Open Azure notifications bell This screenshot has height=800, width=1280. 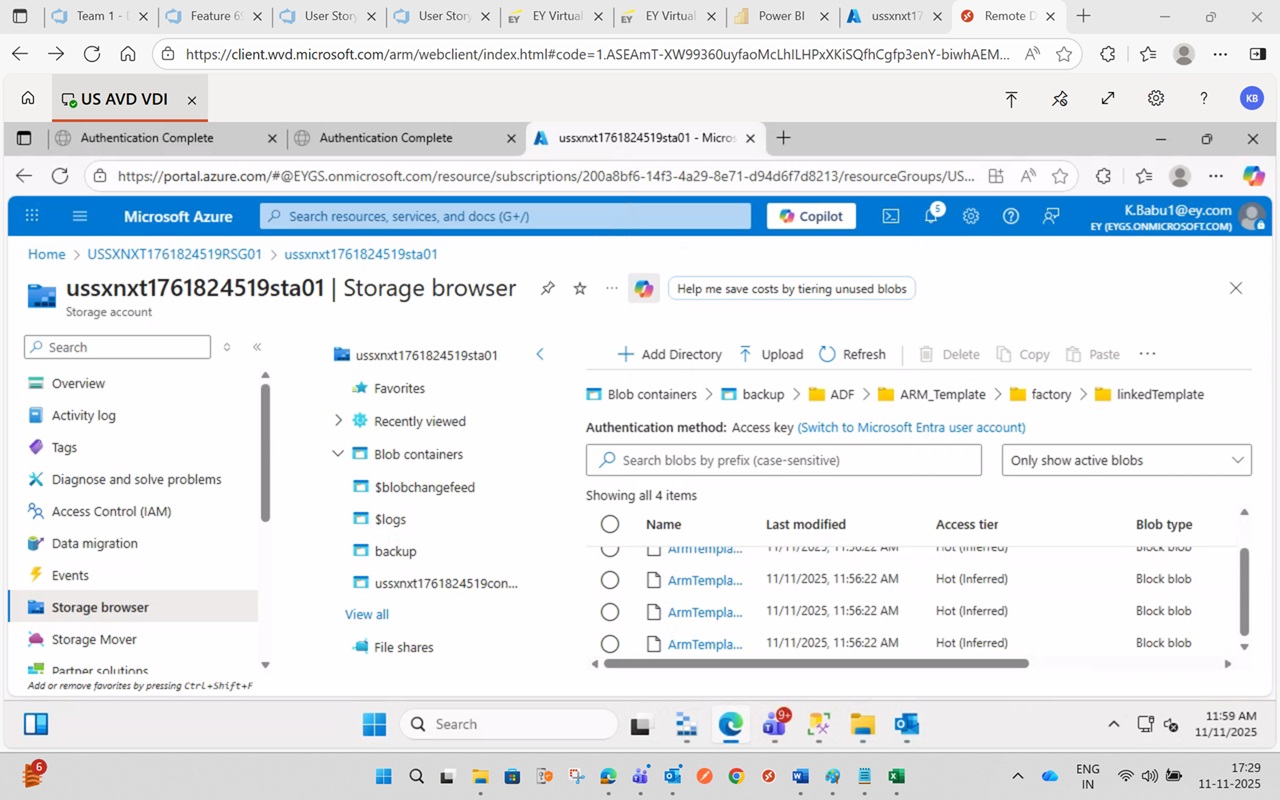(931, 216)
